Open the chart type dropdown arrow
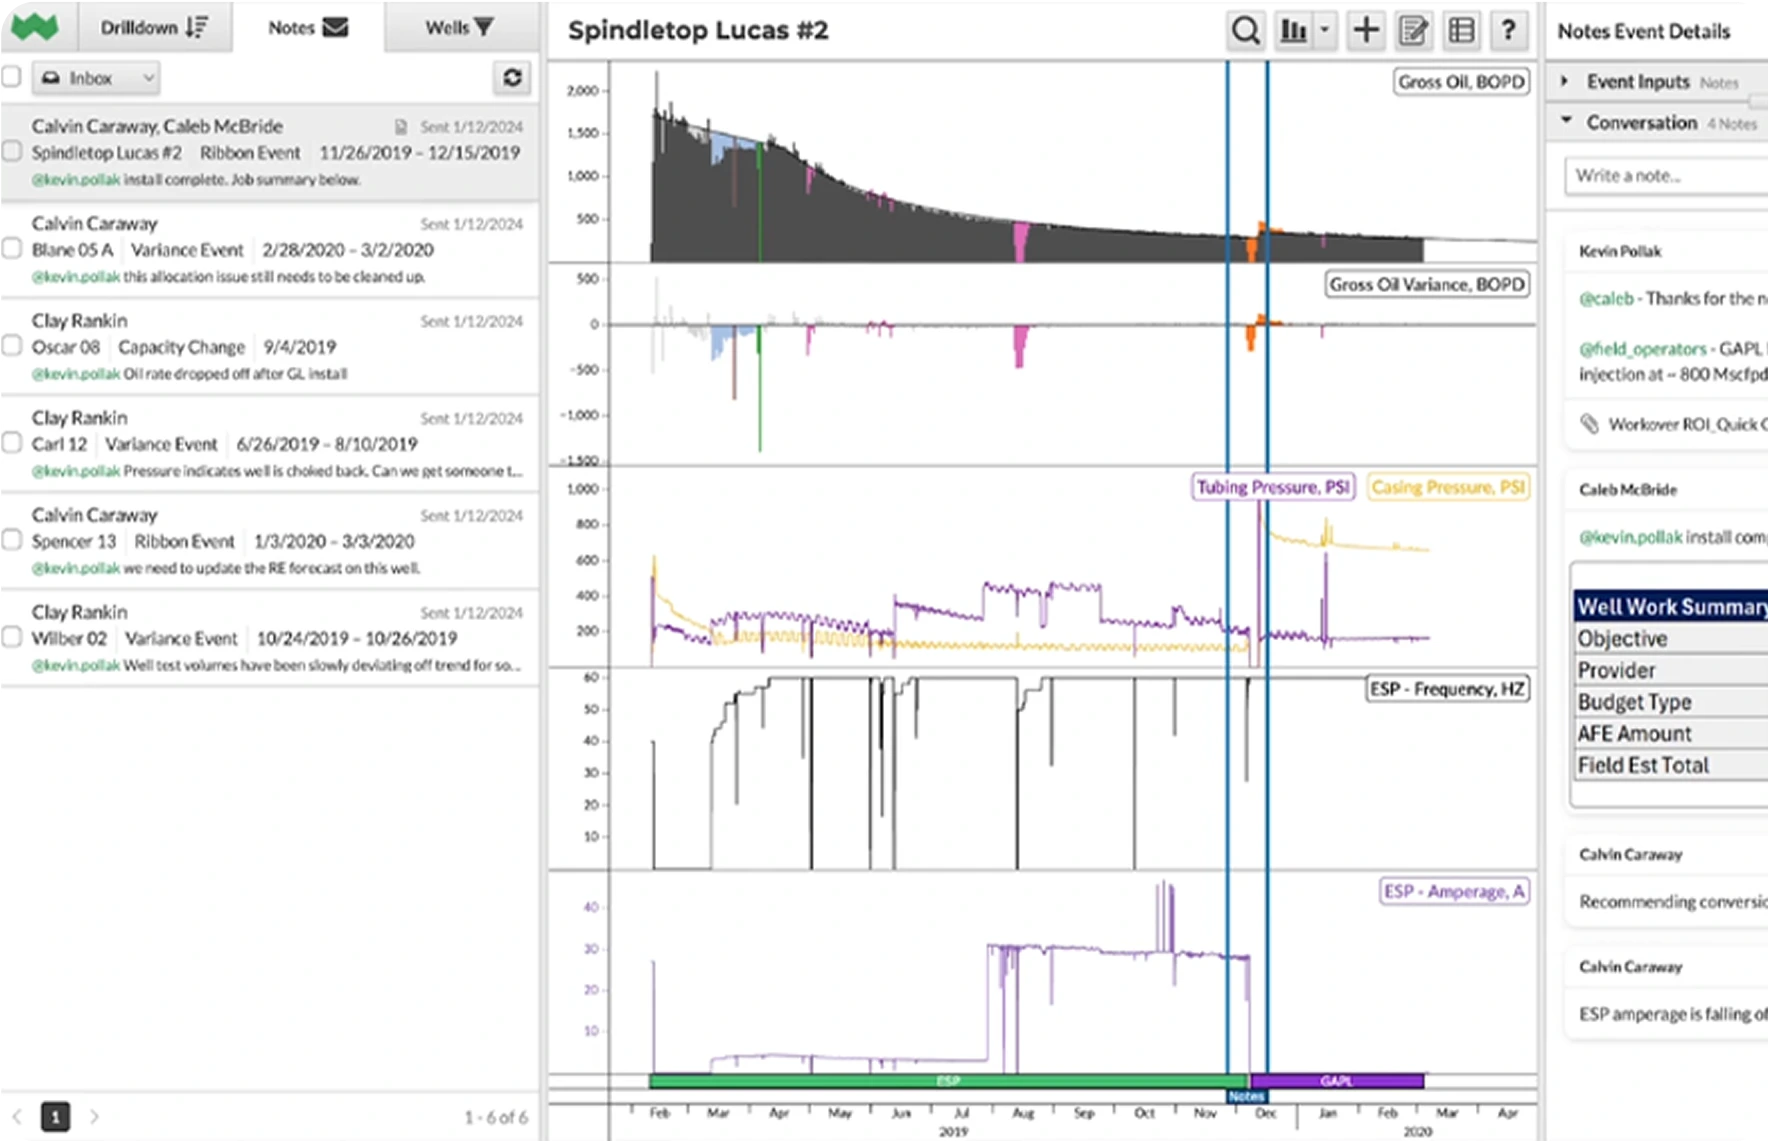The image size is (1768, 1141). click(1325, 30)
